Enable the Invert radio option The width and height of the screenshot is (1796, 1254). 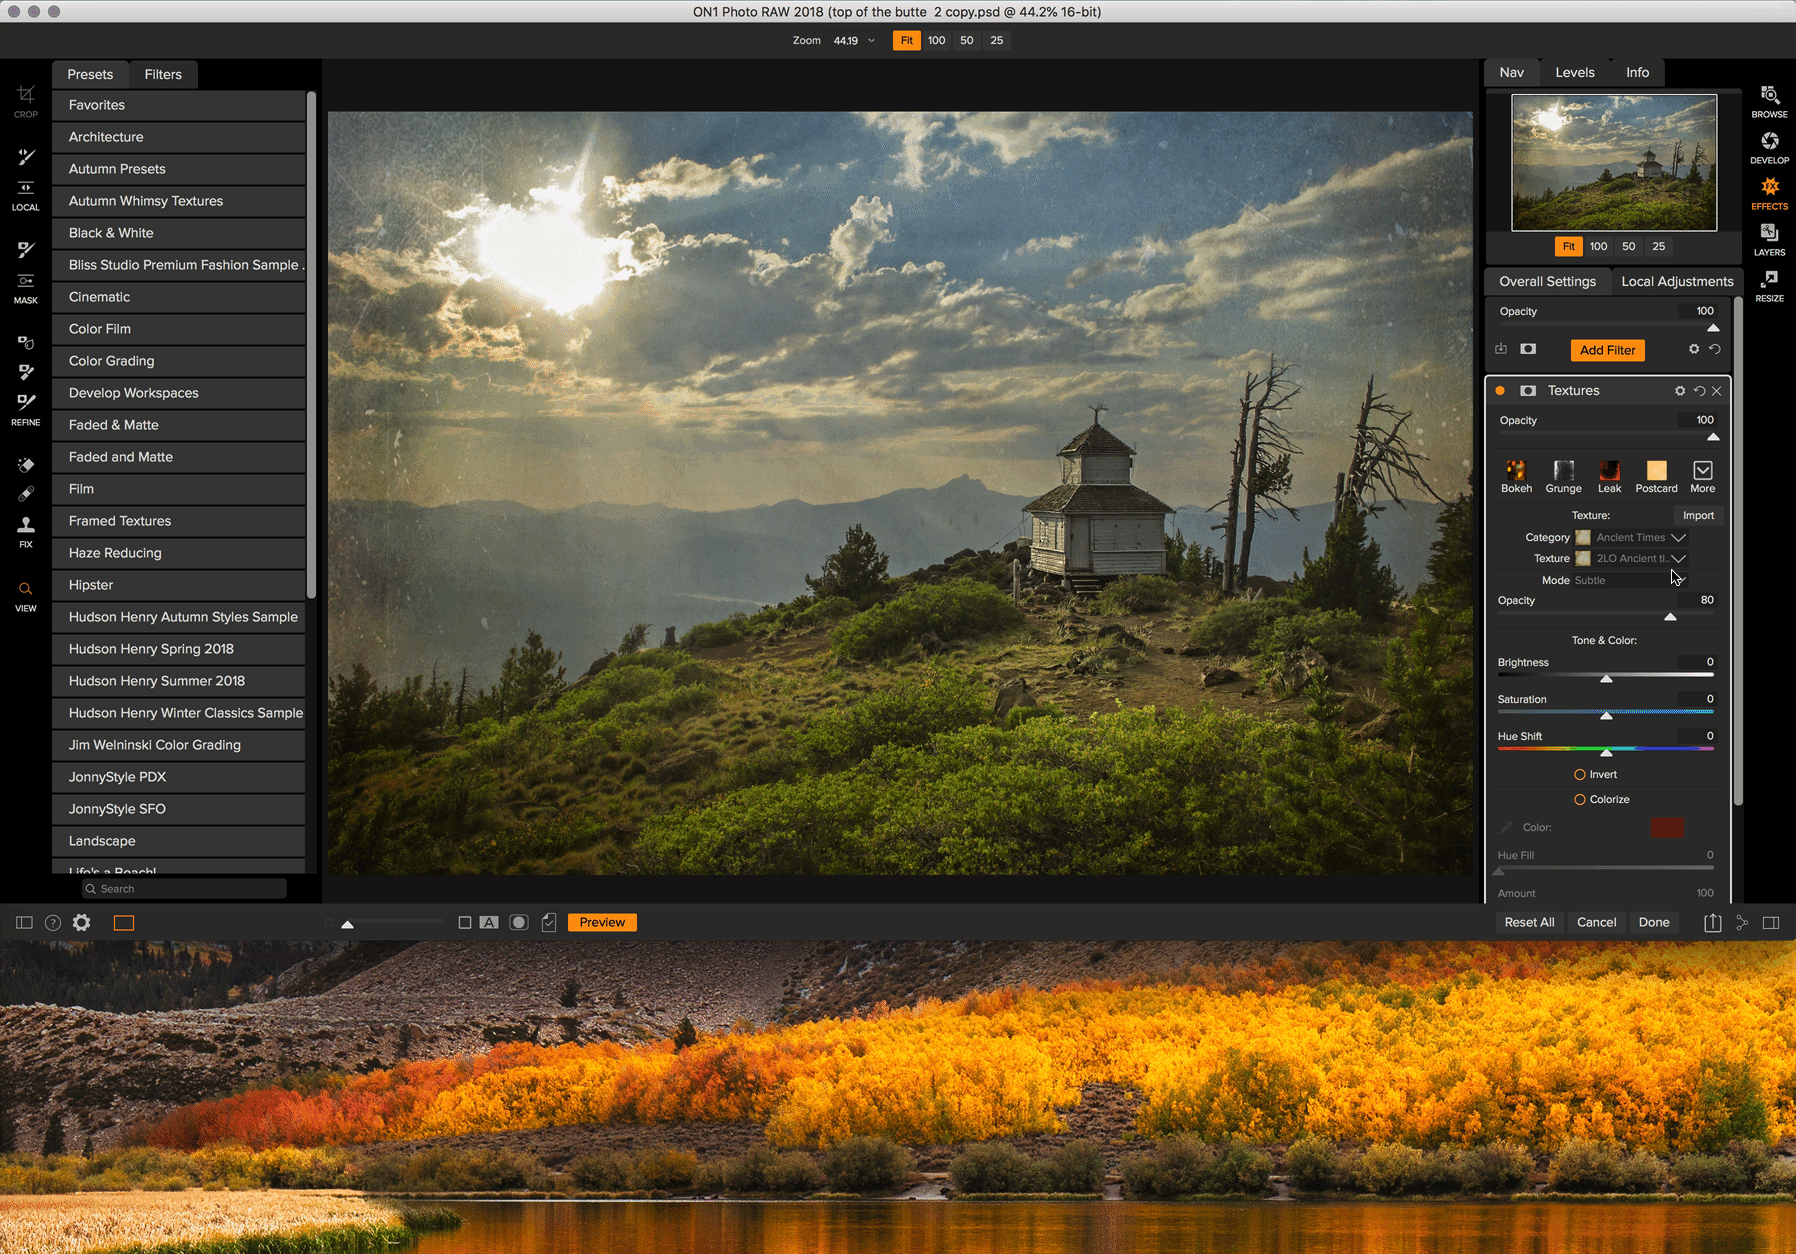point(1580,775)
